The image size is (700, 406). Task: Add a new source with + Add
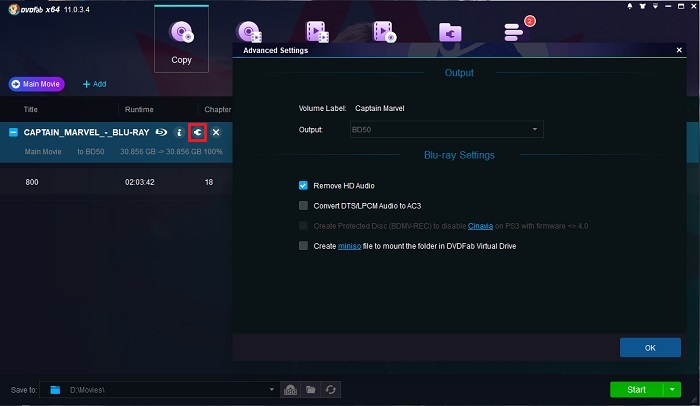pos(94,84)
